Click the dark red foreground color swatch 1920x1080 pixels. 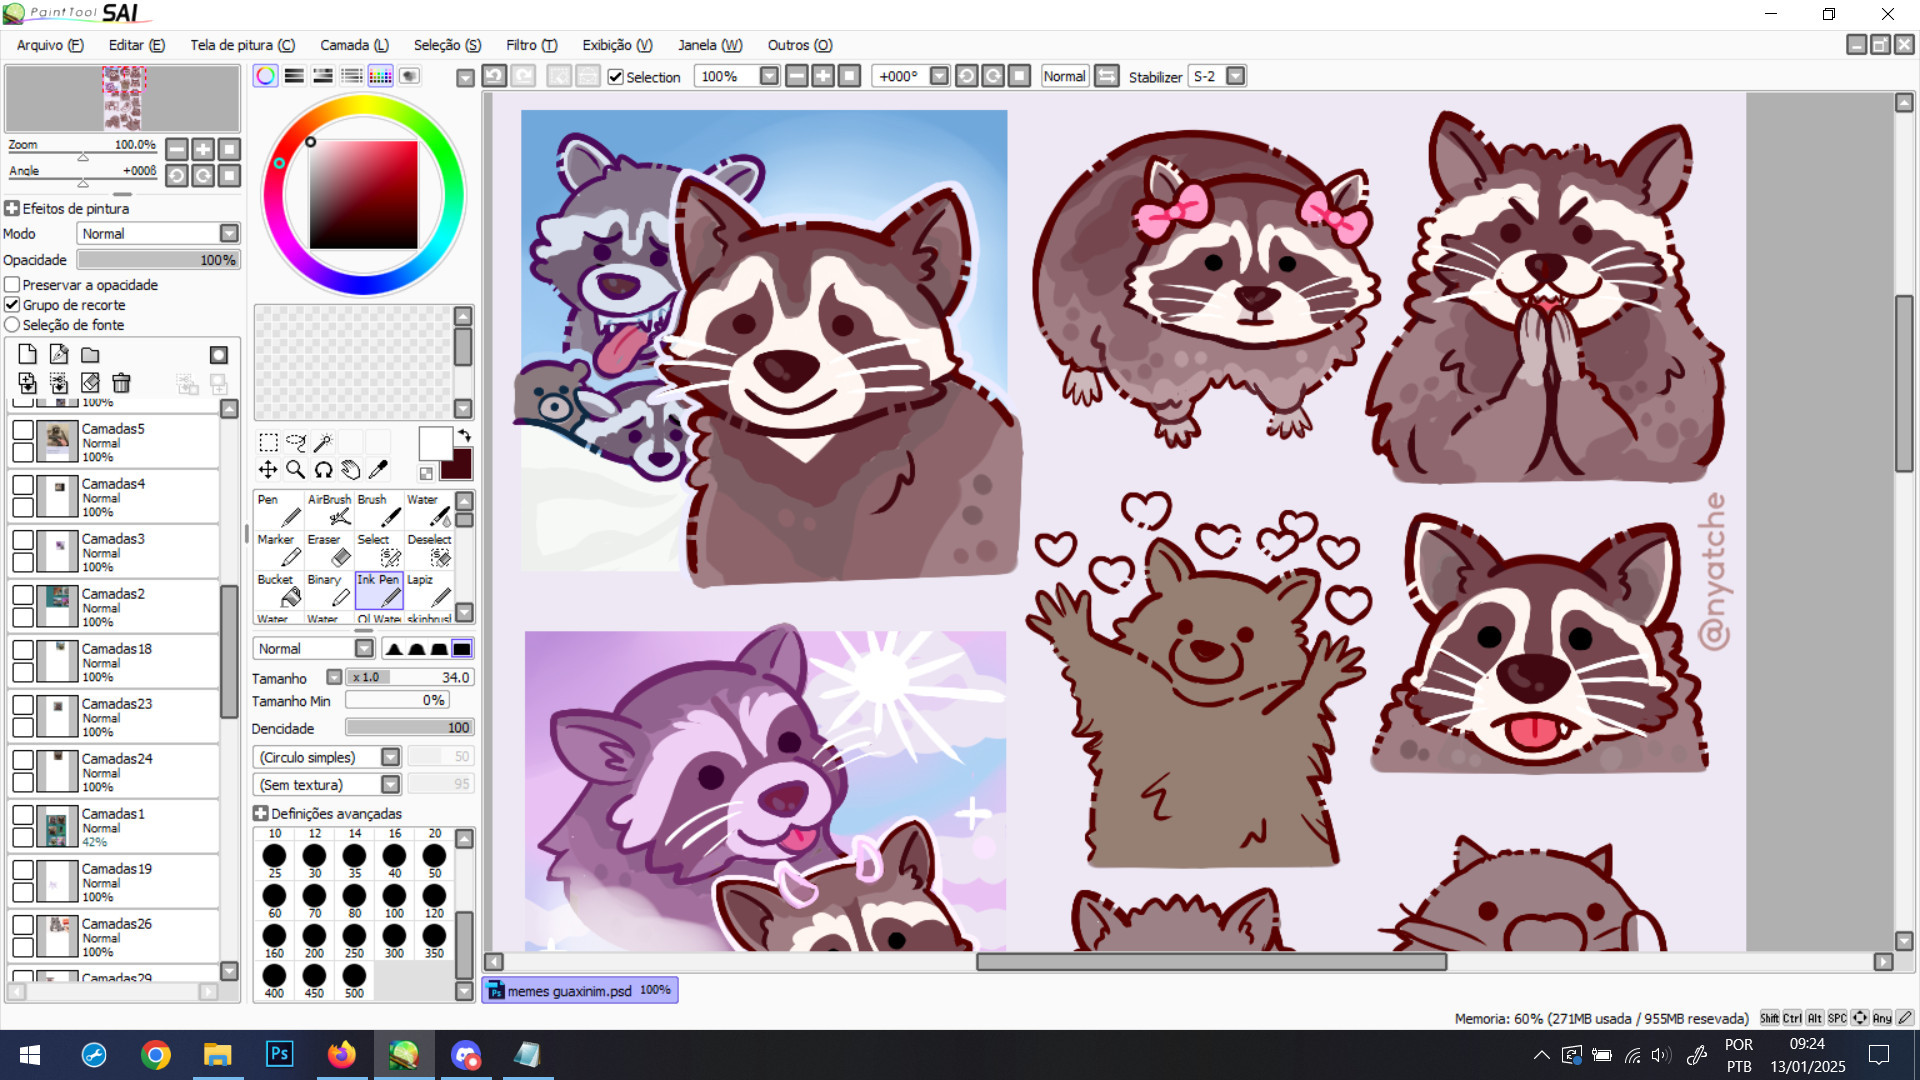click(x=457, y=464)
